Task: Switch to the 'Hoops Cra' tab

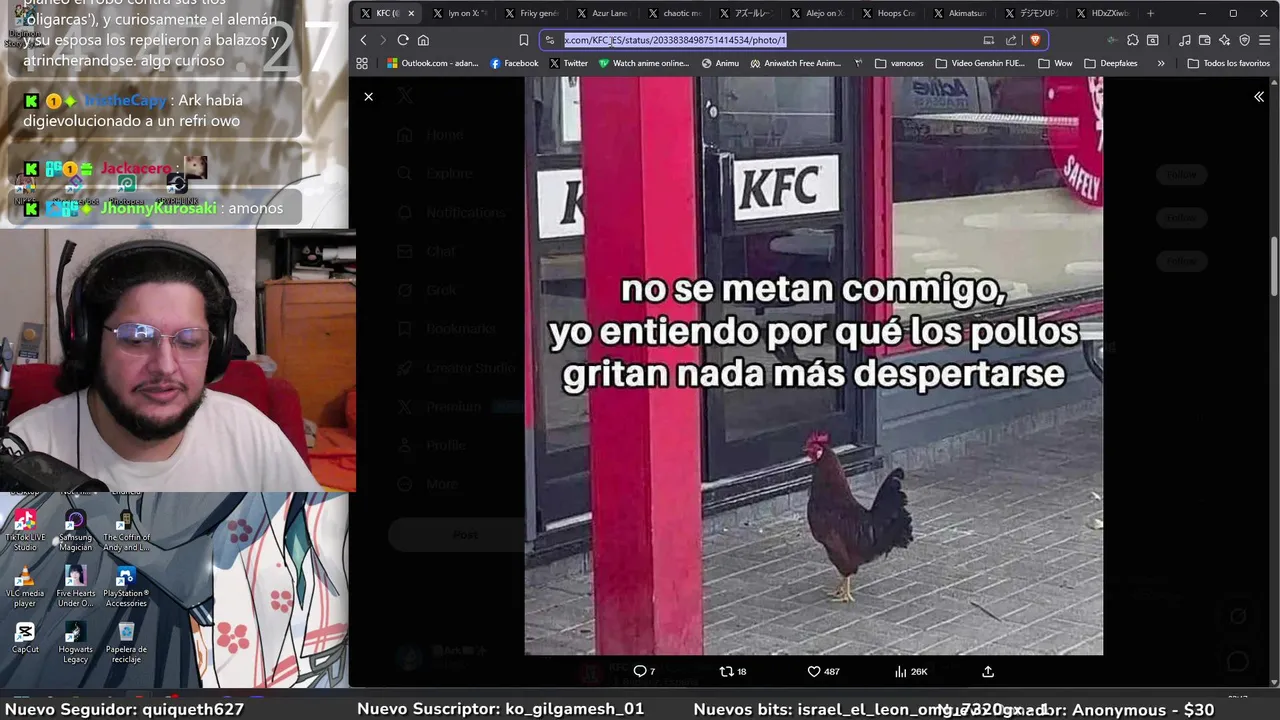Action: [x=888, y=13]
